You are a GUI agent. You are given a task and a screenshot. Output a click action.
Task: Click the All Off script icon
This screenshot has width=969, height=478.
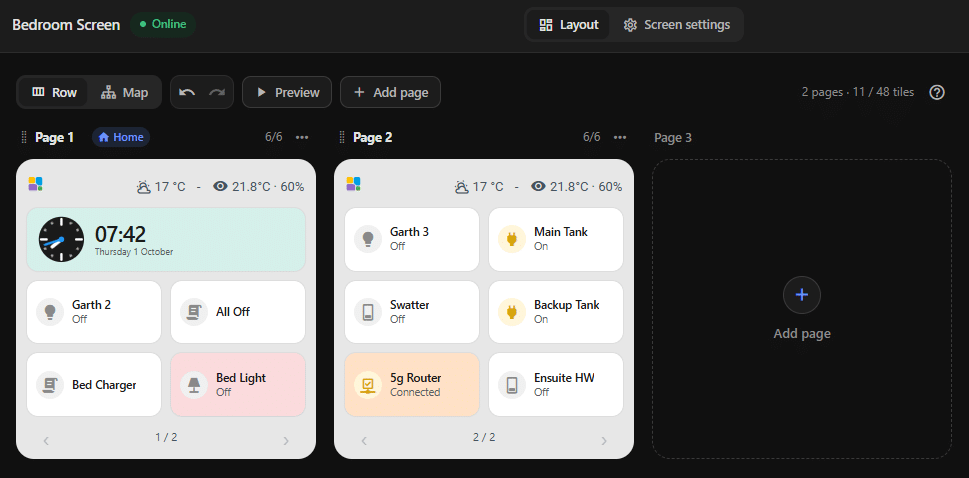click(194, 312)
